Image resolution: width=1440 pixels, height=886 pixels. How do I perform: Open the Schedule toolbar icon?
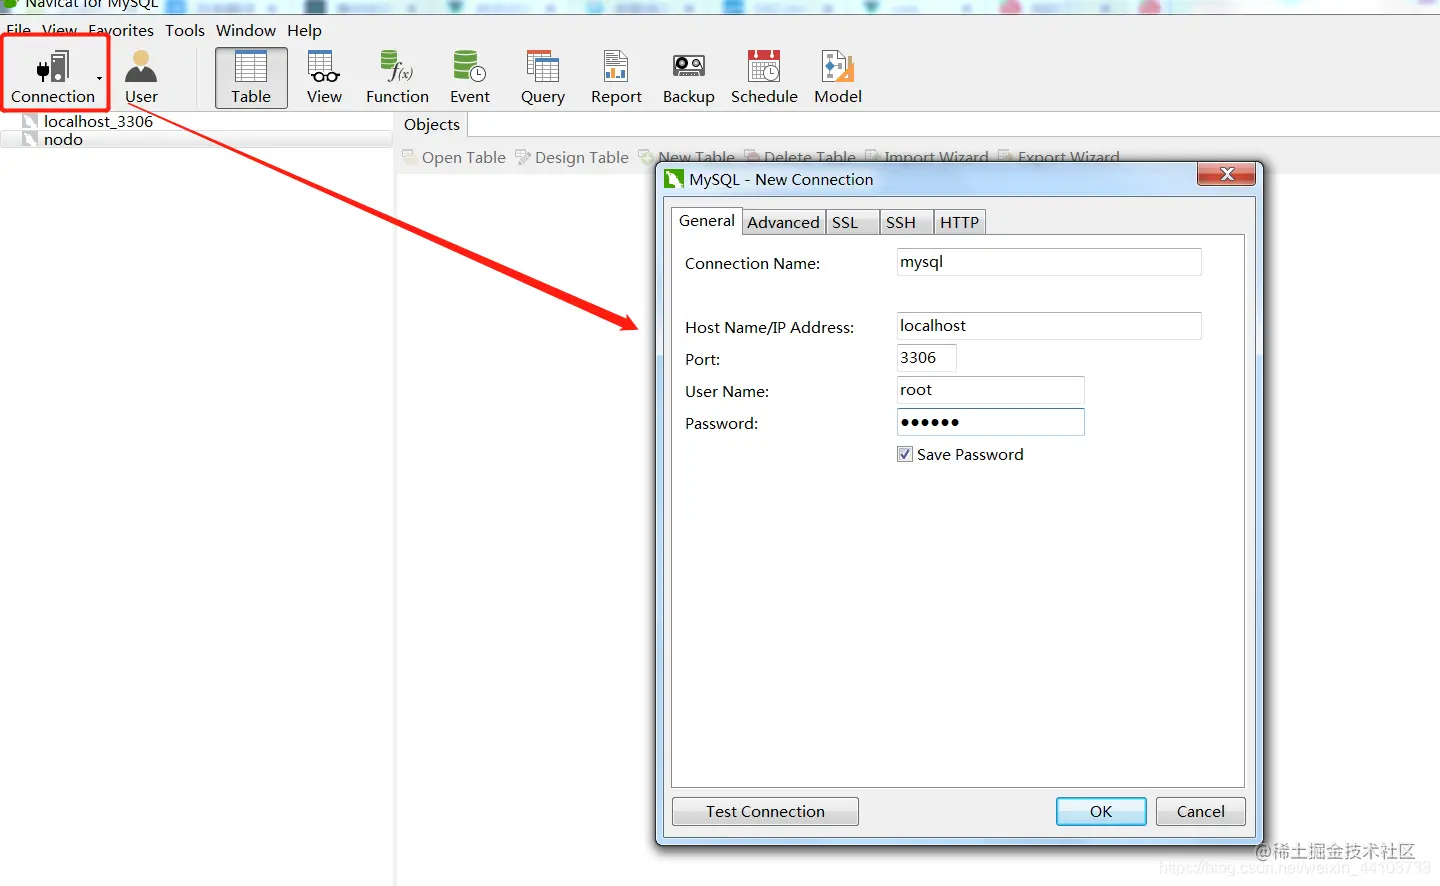(764, 76)
